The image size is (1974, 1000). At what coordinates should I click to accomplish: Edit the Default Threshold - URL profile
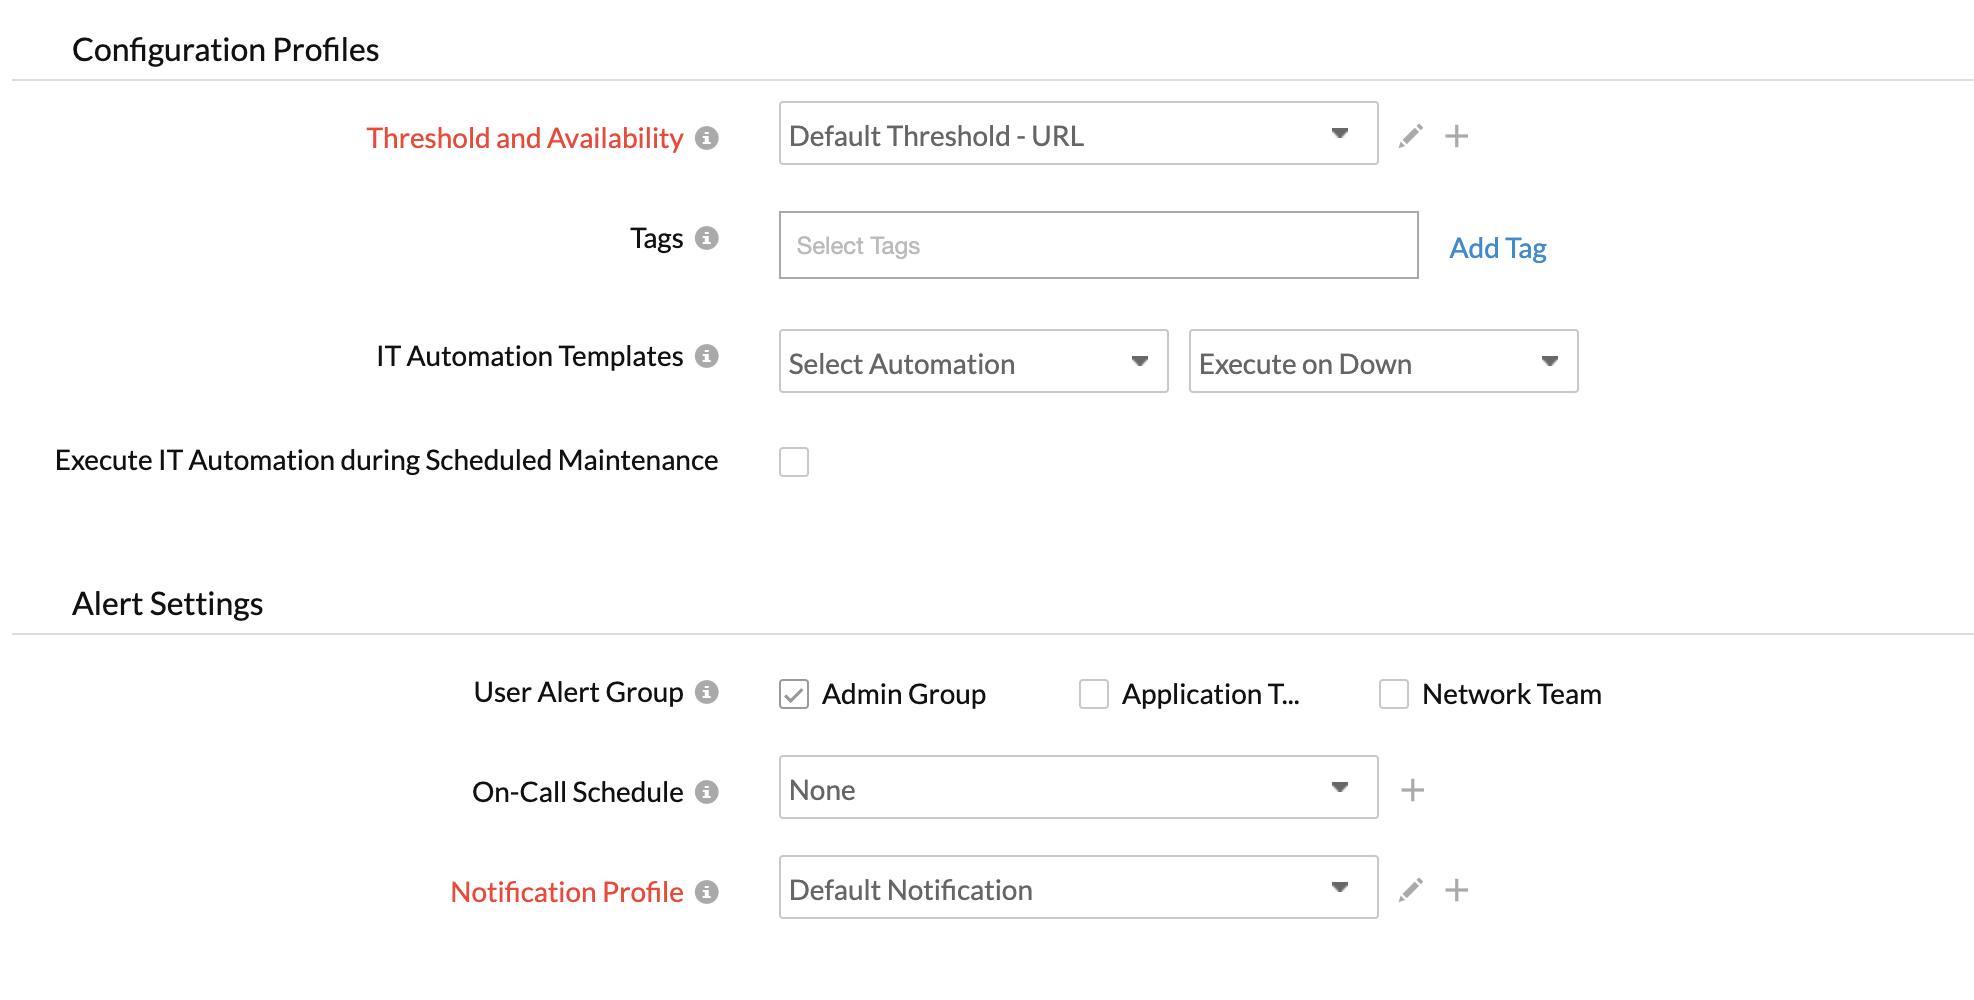1410,135
